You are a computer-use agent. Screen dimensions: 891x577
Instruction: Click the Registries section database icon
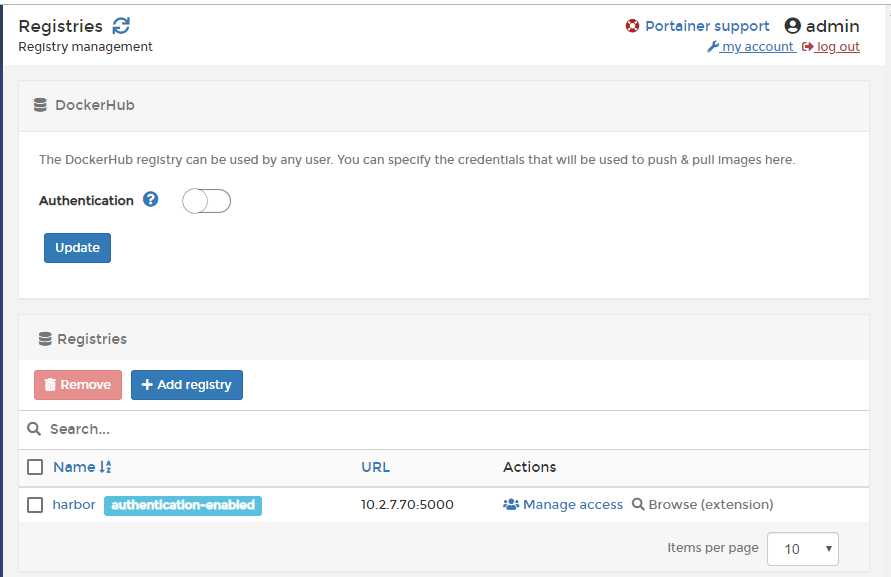point(45,339)
